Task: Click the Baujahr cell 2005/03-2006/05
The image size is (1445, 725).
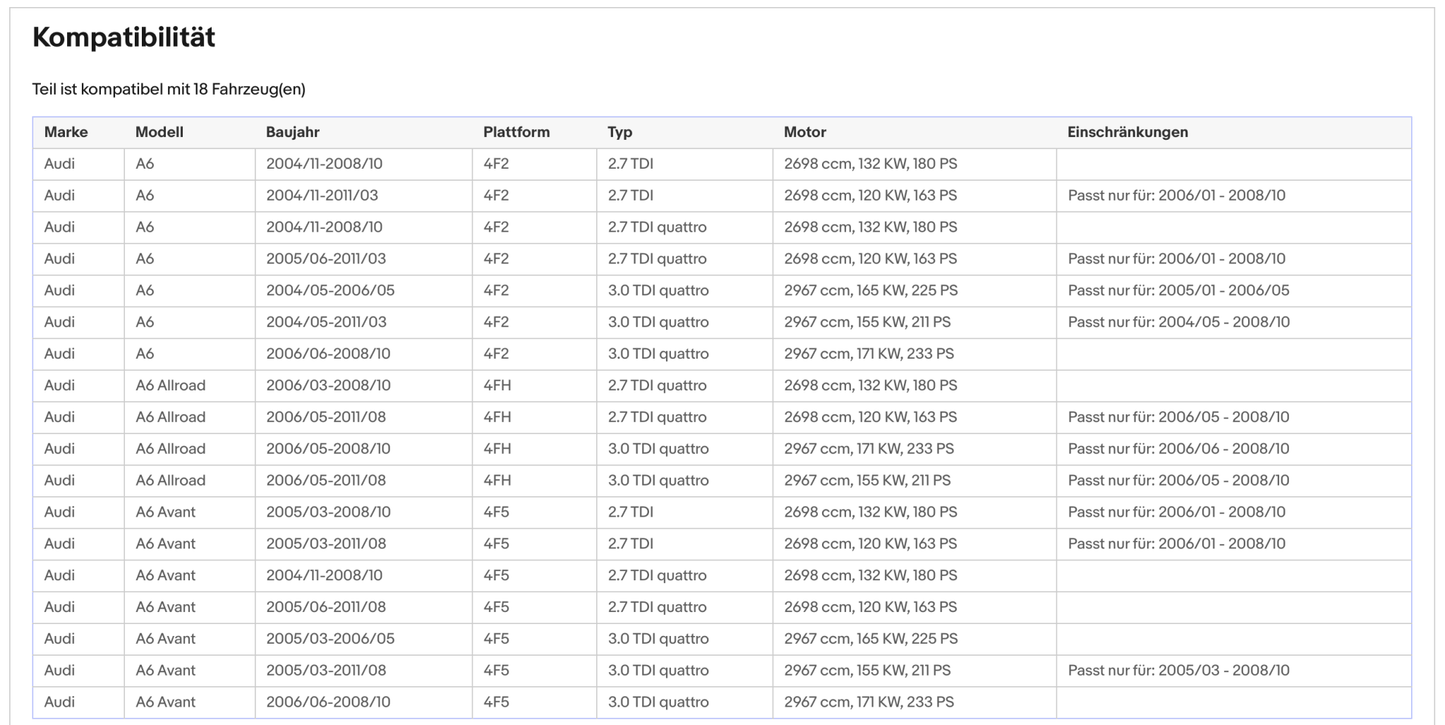Action: click(x=330, y=639)
